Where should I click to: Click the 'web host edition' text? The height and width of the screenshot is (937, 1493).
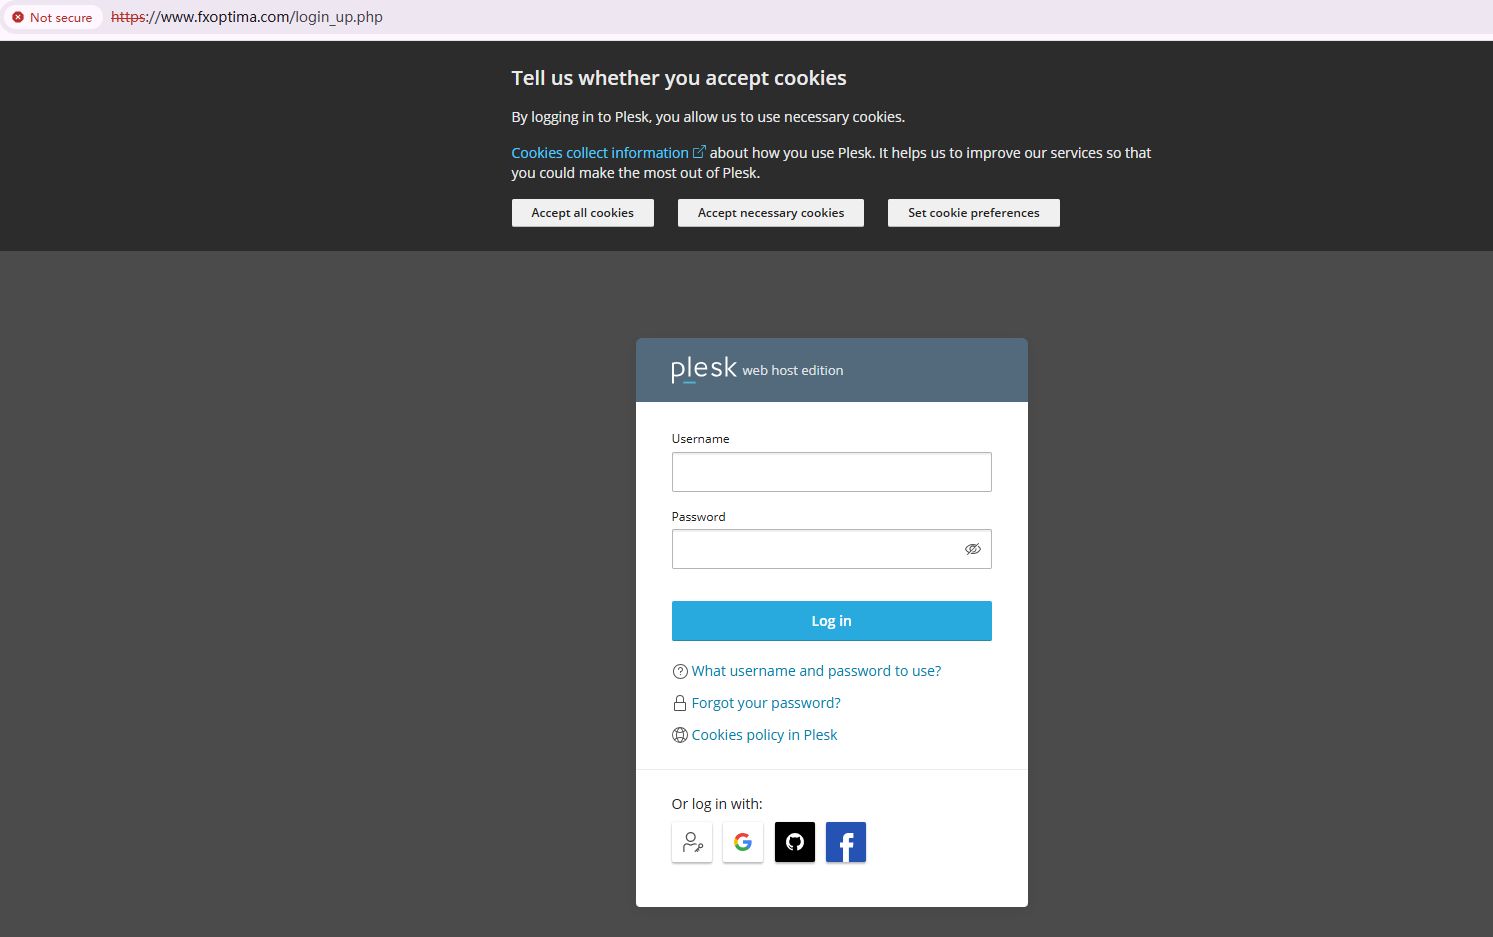coord(793,371)
